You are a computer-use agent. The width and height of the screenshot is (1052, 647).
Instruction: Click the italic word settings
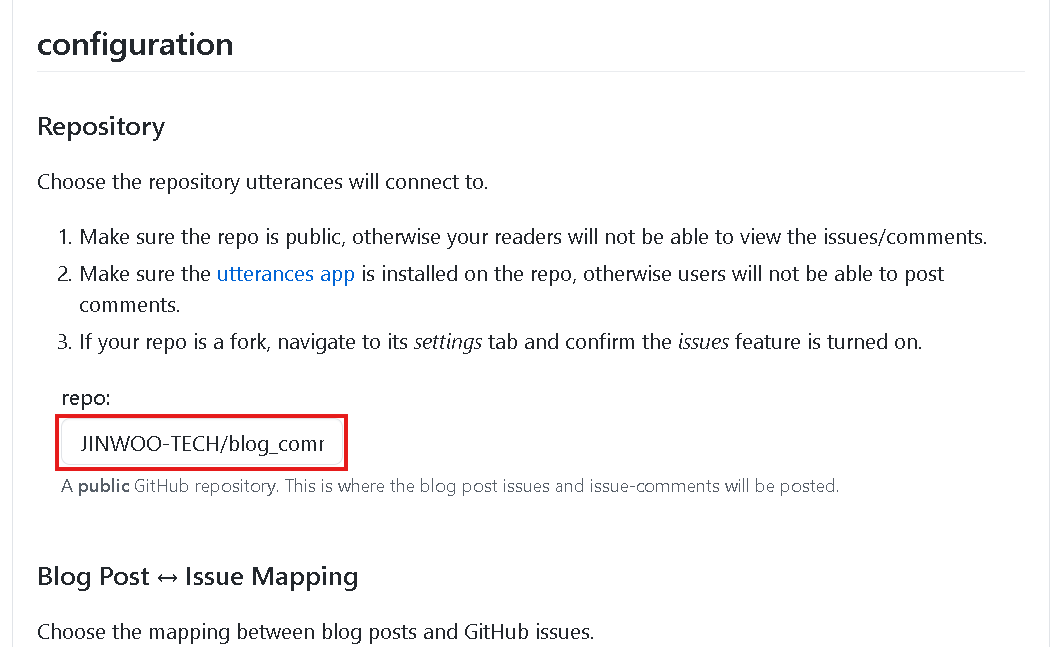(448, 342)
